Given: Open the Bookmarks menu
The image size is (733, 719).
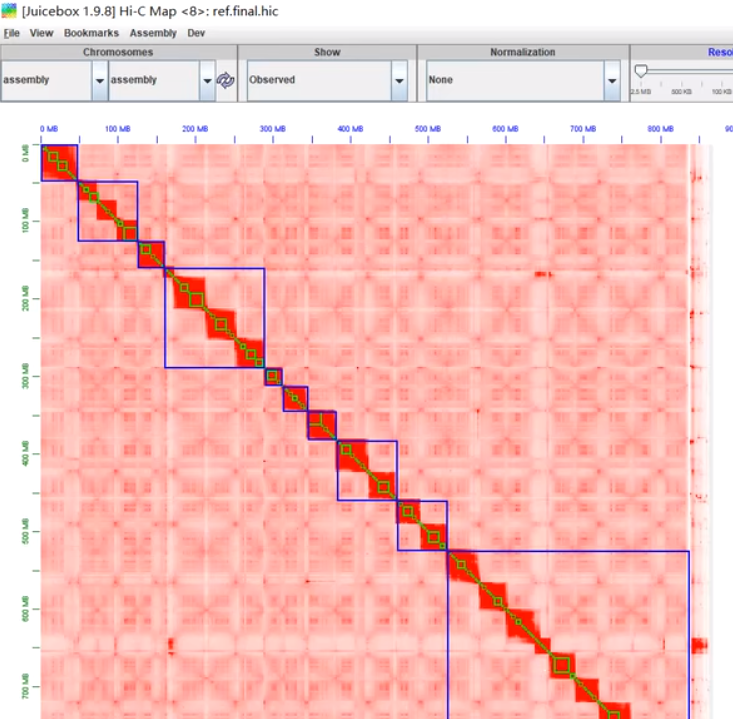Looking at the screenshot, I should [91, 33].
